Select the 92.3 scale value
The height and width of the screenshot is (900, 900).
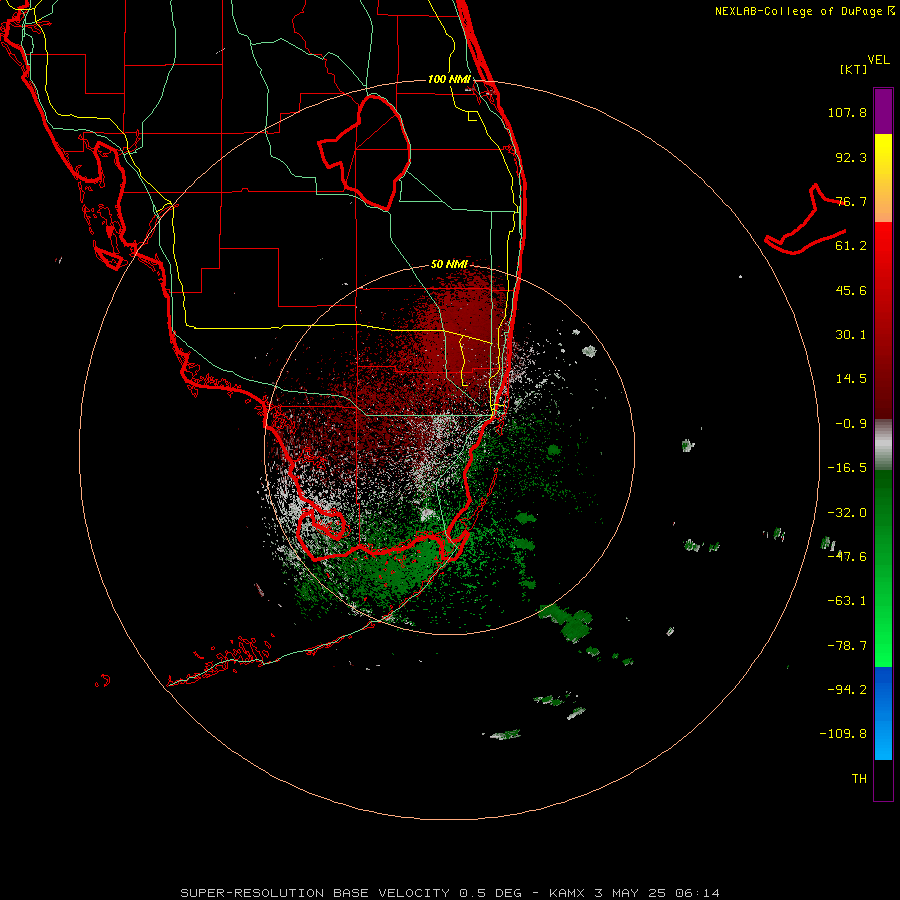click(x=851, y=157)
